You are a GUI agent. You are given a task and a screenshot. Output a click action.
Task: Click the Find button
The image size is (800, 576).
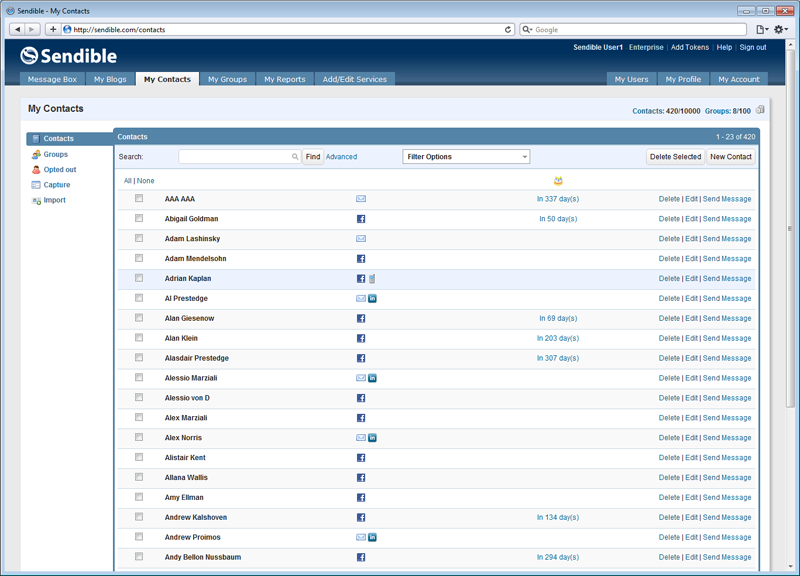313,157
